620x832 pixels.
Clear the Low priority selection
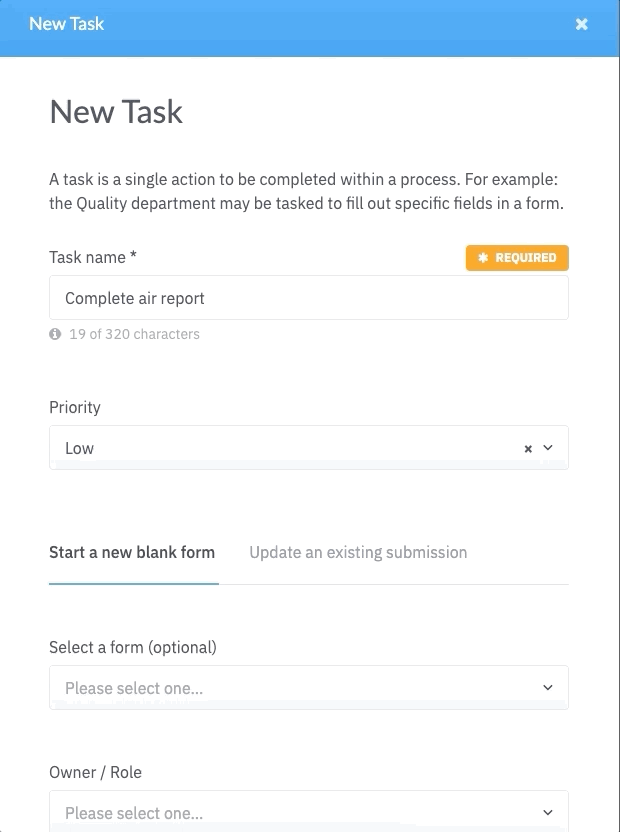pyautogui.click(x=528, y=449)
